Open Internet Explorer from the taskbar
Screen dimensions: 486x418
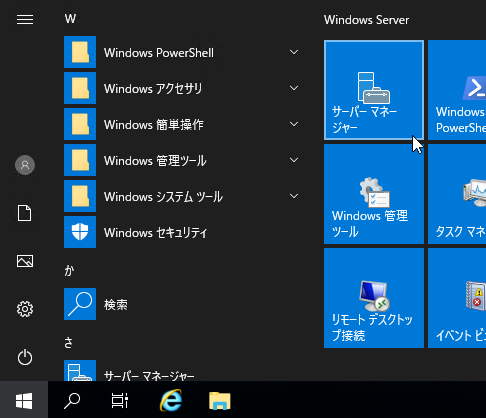pyautogui.click(x=171, y=400)
